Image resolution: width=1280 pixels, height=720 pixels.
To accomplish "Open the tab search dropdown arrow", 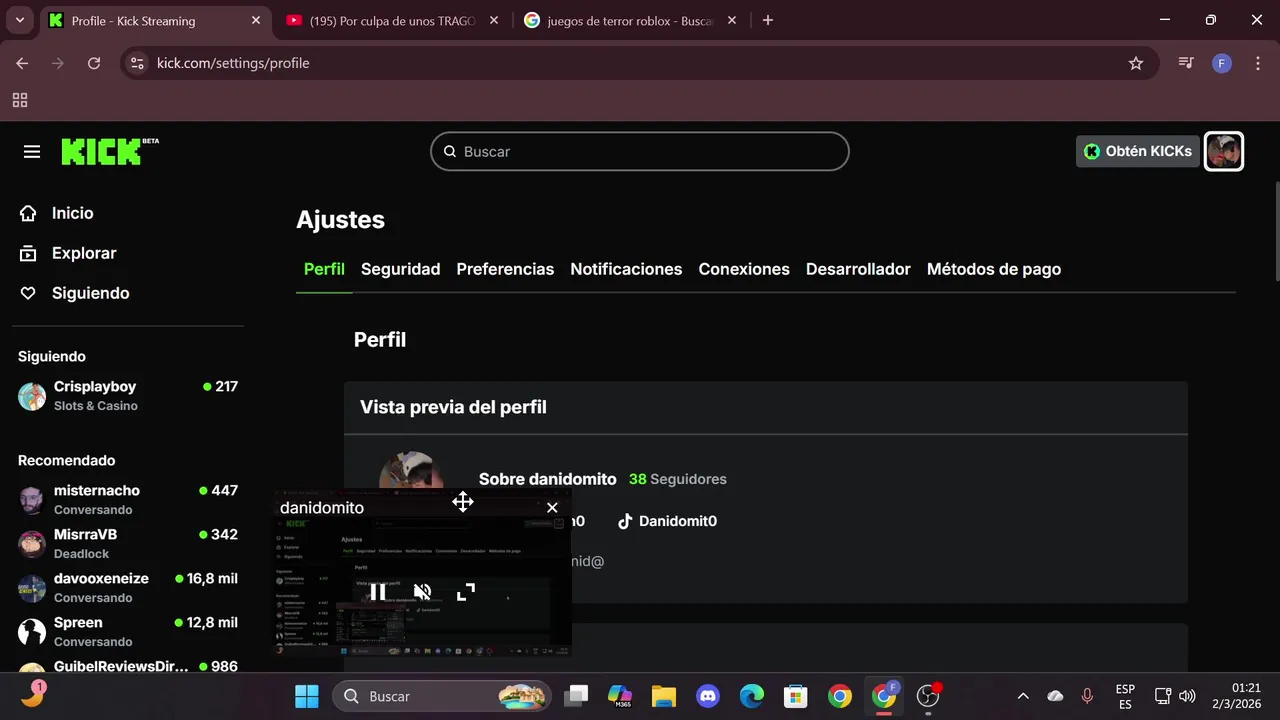I will (20, 20).
